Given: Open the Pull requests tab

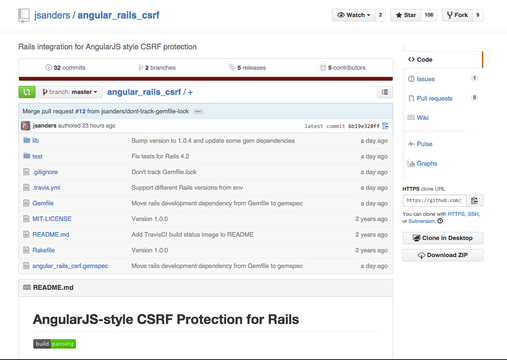Looking at the screenshot, I should coord(435,99).
